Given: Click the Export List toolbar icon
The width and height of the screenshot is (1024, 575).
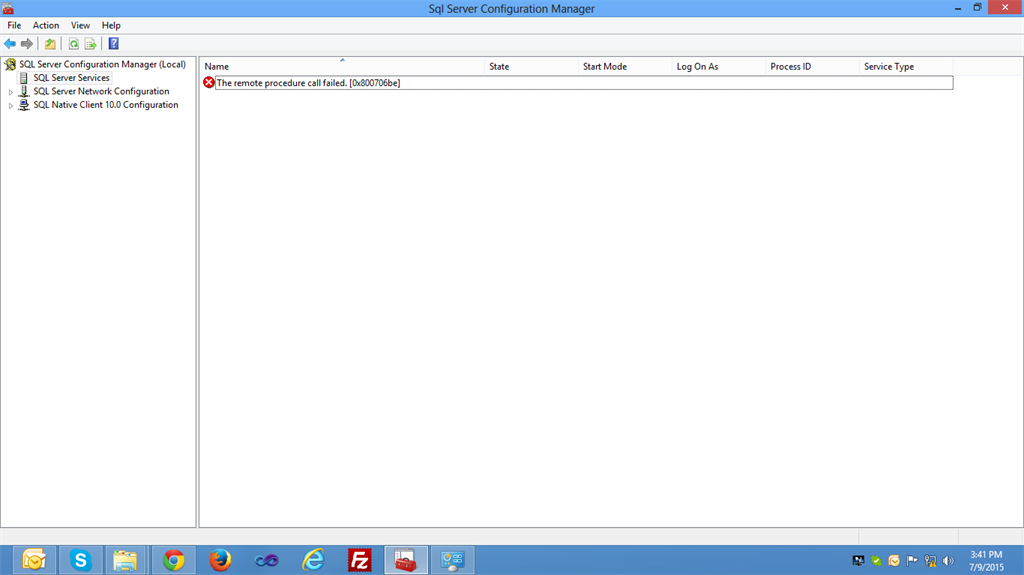Looking at the screenshot, I should click(x=91, y=44).
